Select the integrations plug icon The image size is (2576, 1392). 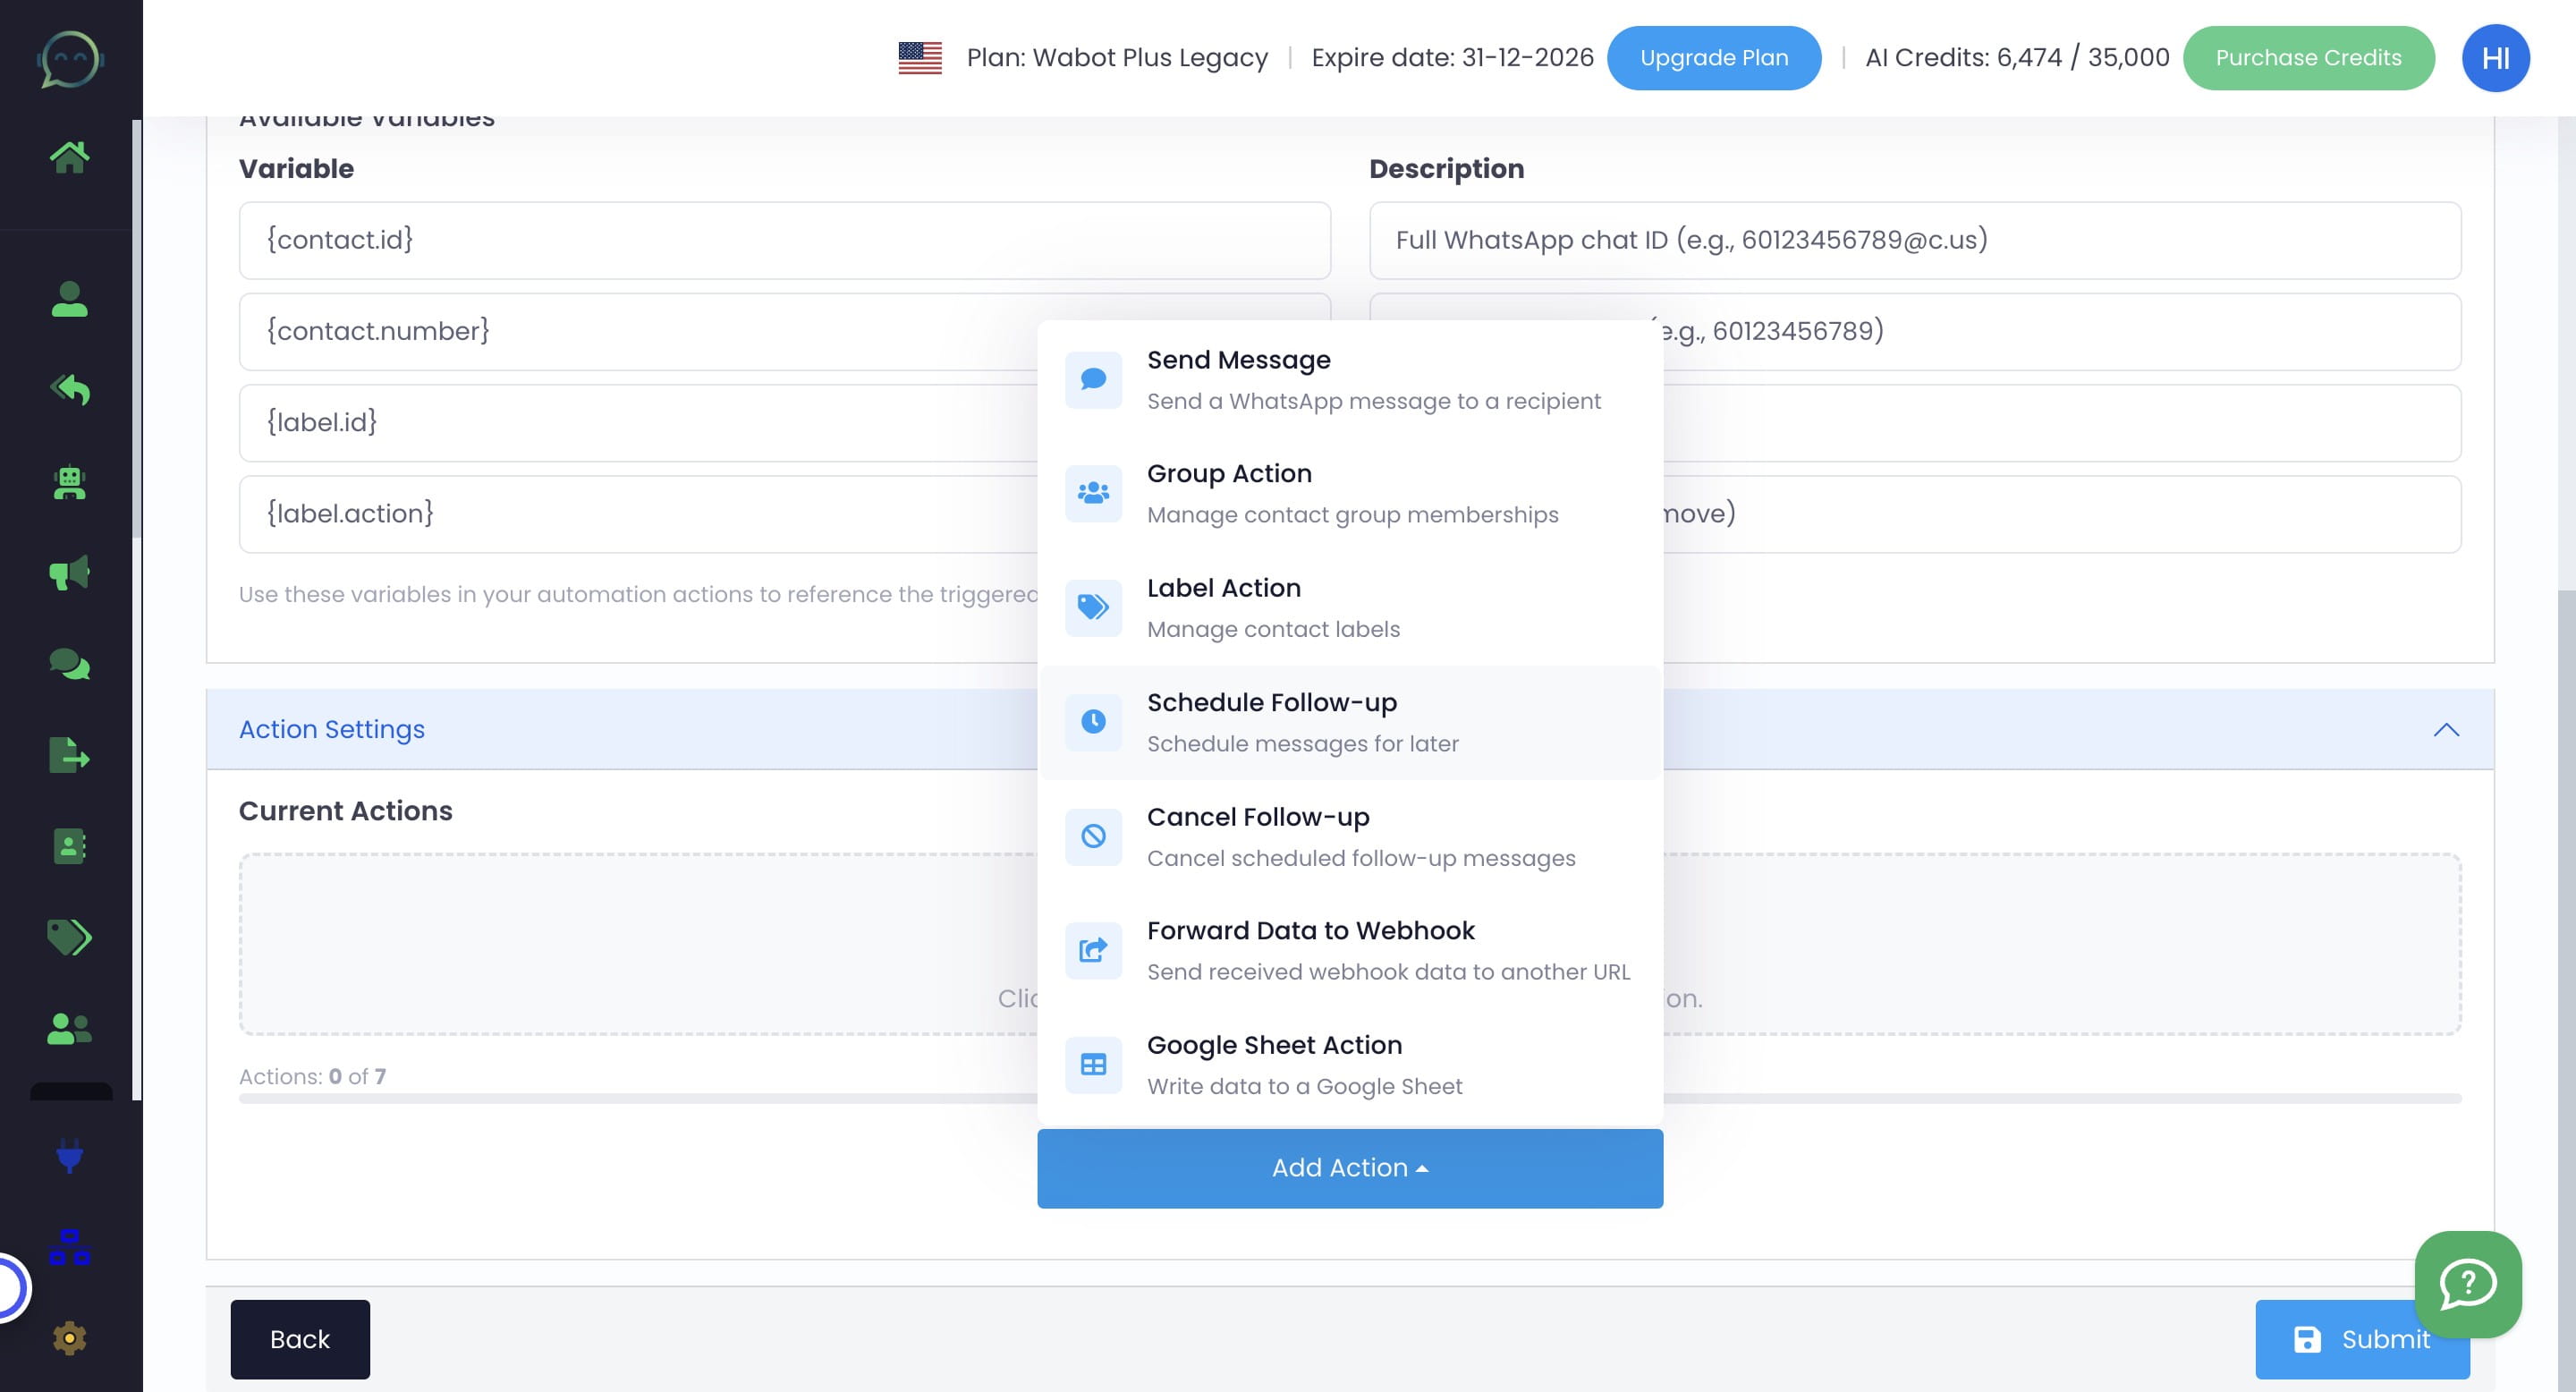(70, 1158)
